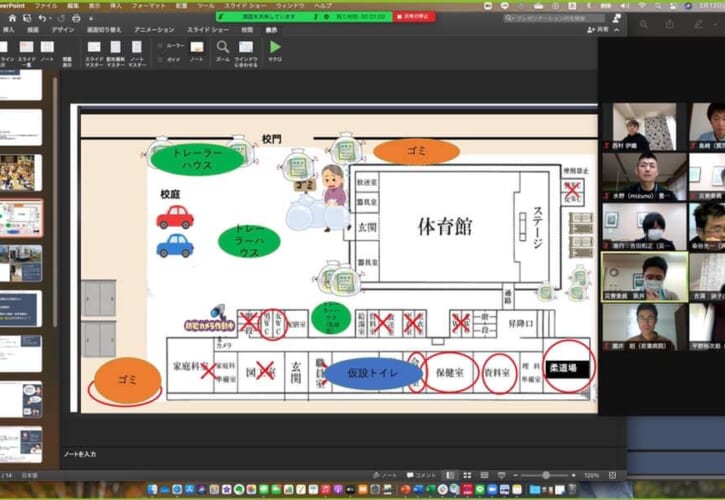Open the フォーマット menu
The image size is (725, 500).
click(x=148, y=6)
